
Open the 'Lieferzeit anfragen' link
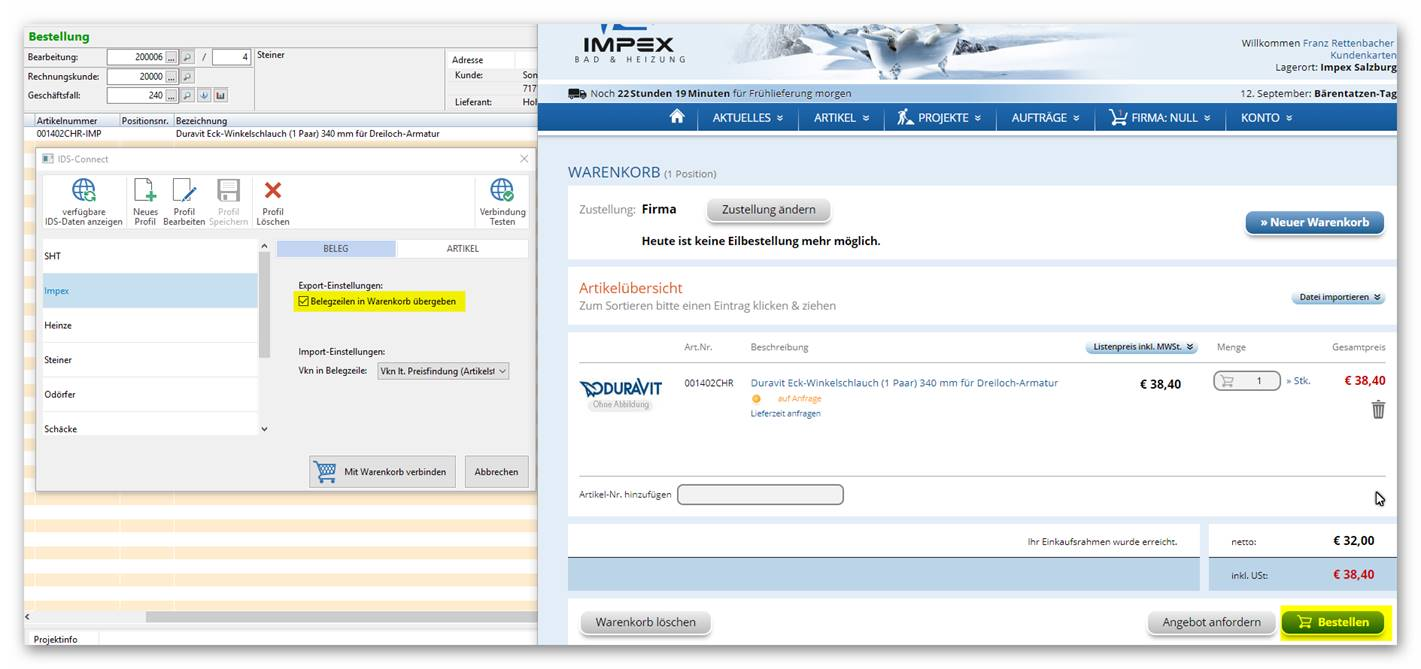pos(785,413)
